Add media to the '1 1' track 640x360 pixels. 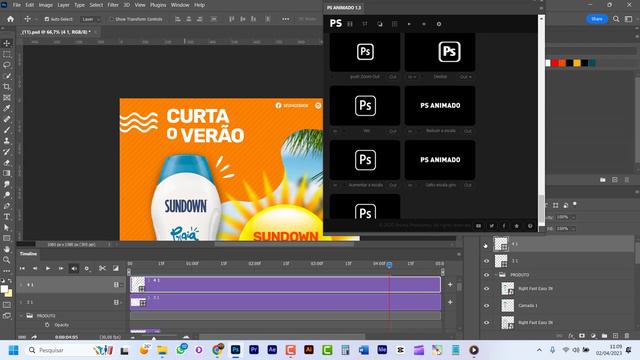[450, 302]
